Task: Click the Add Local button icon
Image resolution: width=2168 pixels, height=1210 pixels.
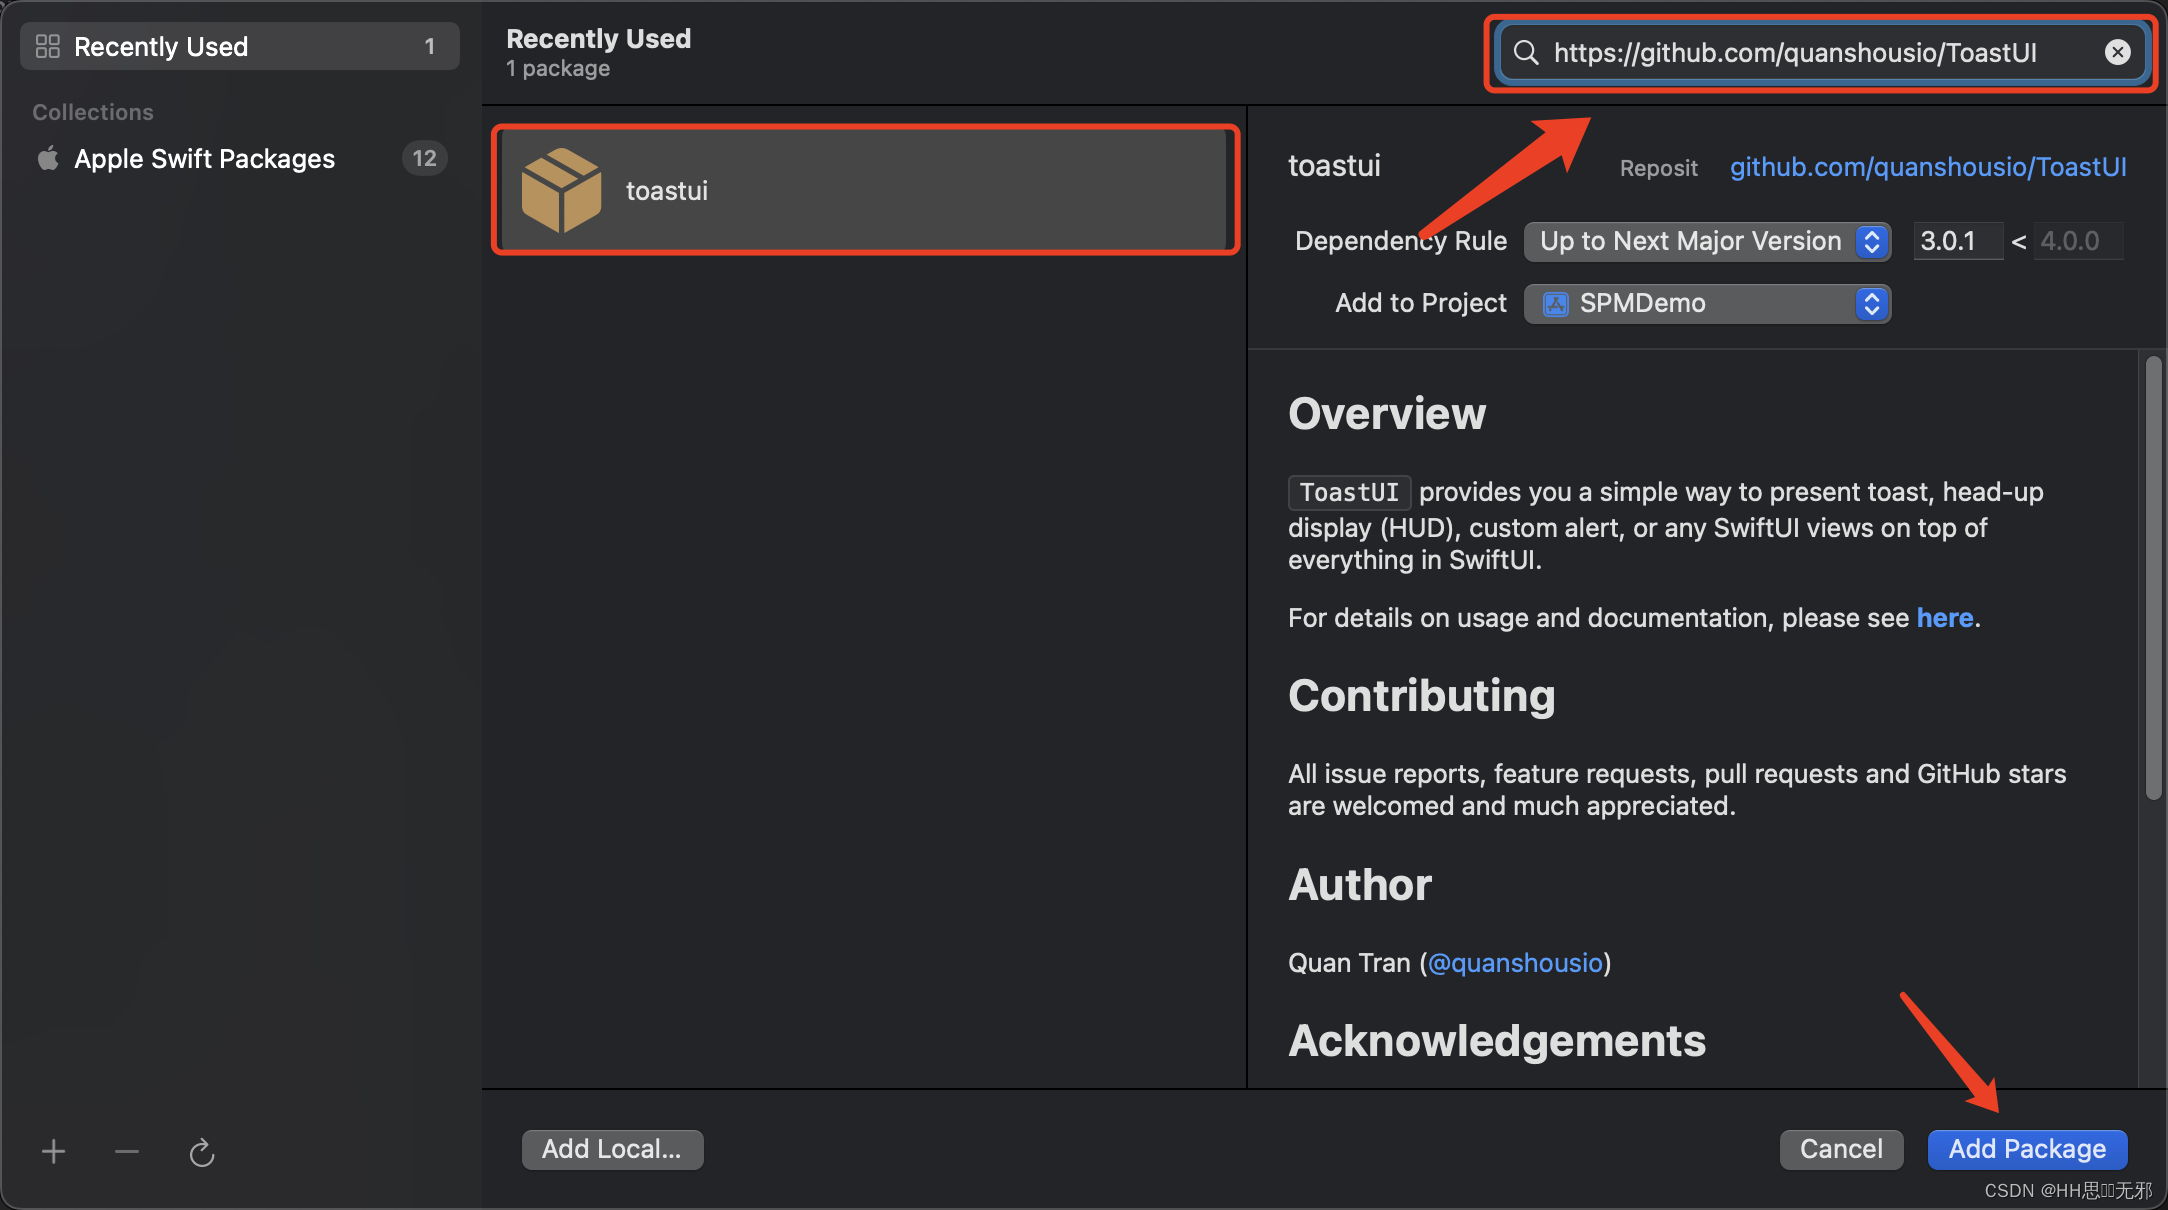Action: (x=612, y=1147)
